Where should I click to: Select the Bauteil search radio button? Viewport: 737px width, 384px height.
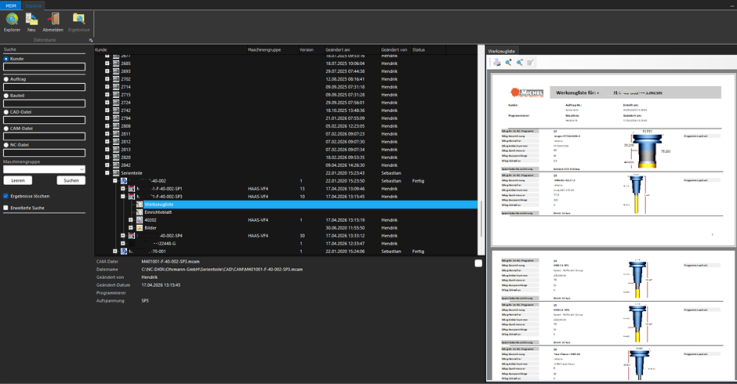pos(6,95)
